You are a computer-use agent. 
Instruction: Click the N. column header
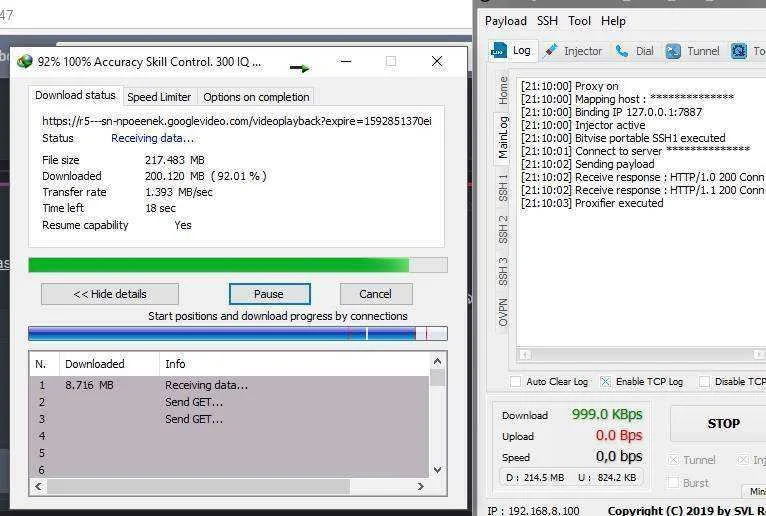point(44,364)
